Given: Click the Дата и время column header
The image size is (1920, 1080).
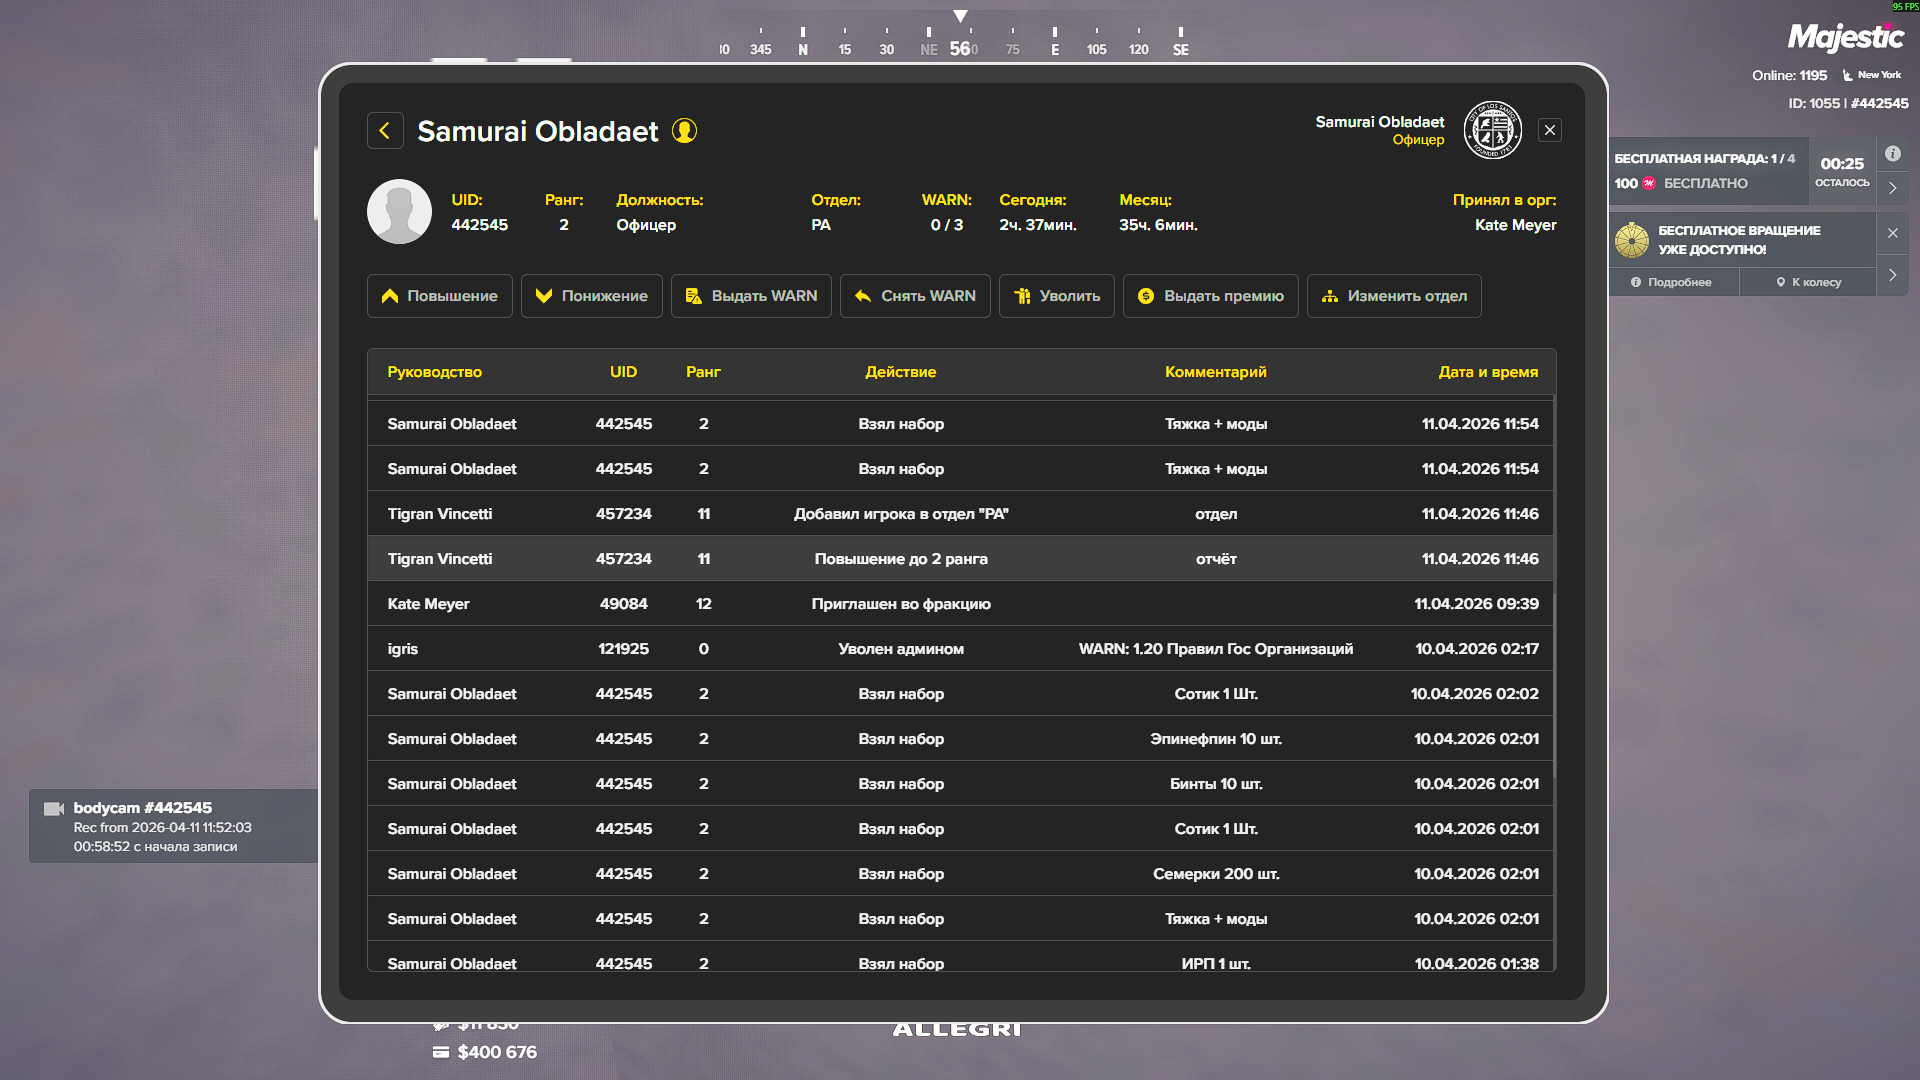Looking at the screenshot, I should pos(1487,372).
